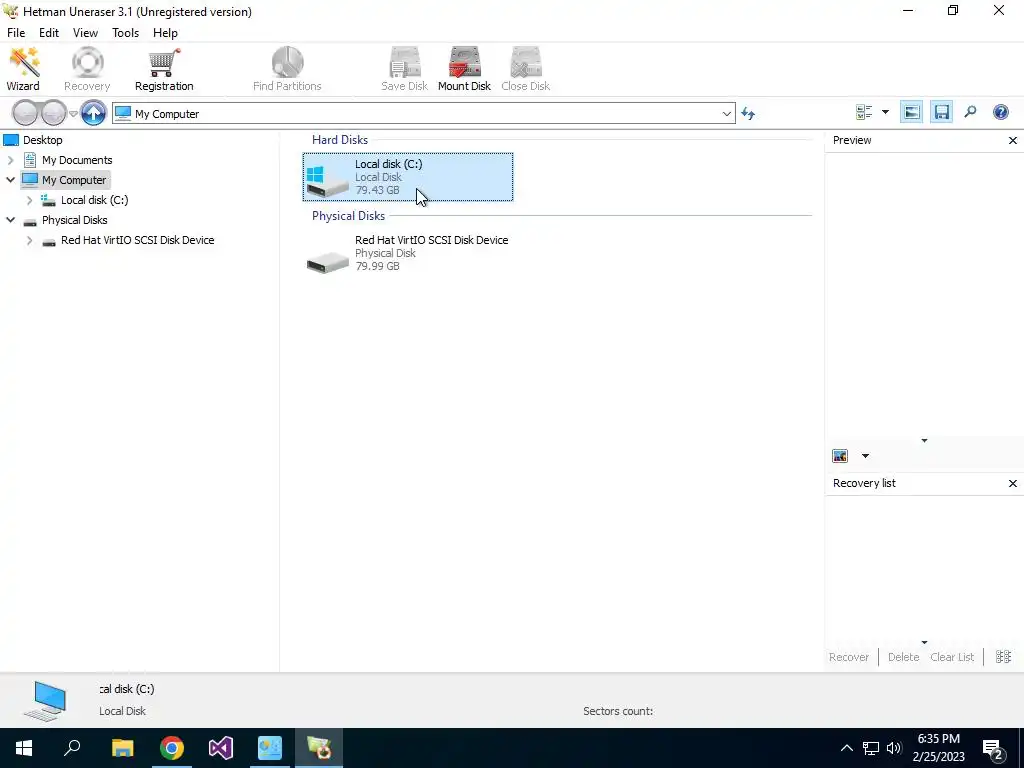Viewport: 1024px width, 768px height.
Task: Open the view mode dropdown arrow
Action: point(886,112)
